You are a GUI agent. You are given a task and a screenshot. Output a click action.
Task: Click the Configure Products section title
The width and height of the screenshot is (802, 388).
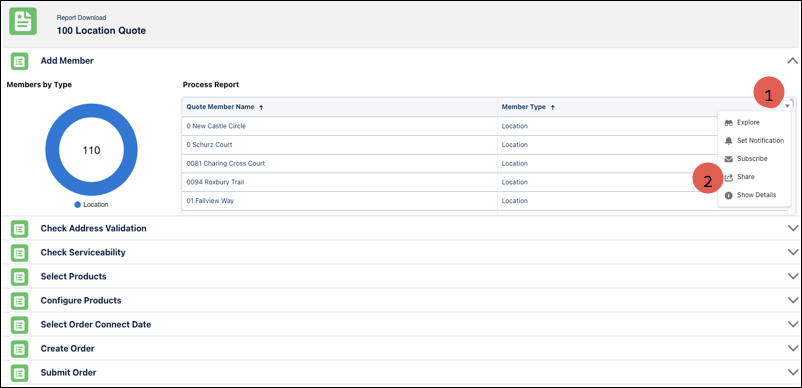tap(81, 300)
